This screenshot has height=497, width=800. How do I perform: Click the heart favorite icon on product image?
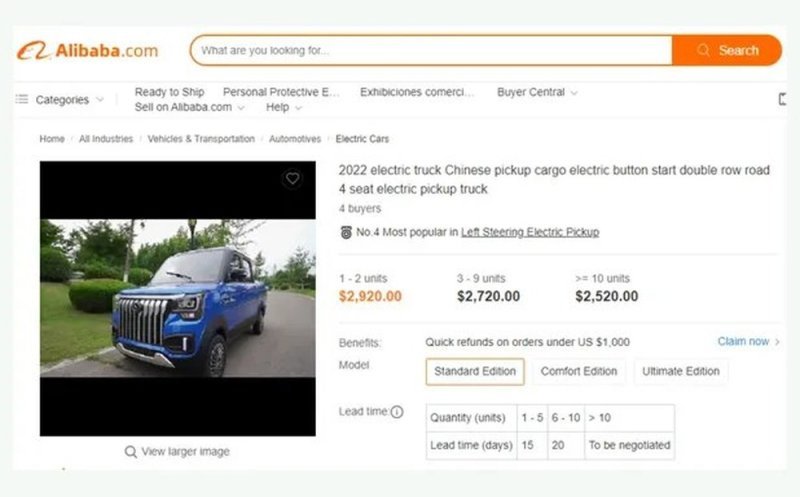coord(292,178)
